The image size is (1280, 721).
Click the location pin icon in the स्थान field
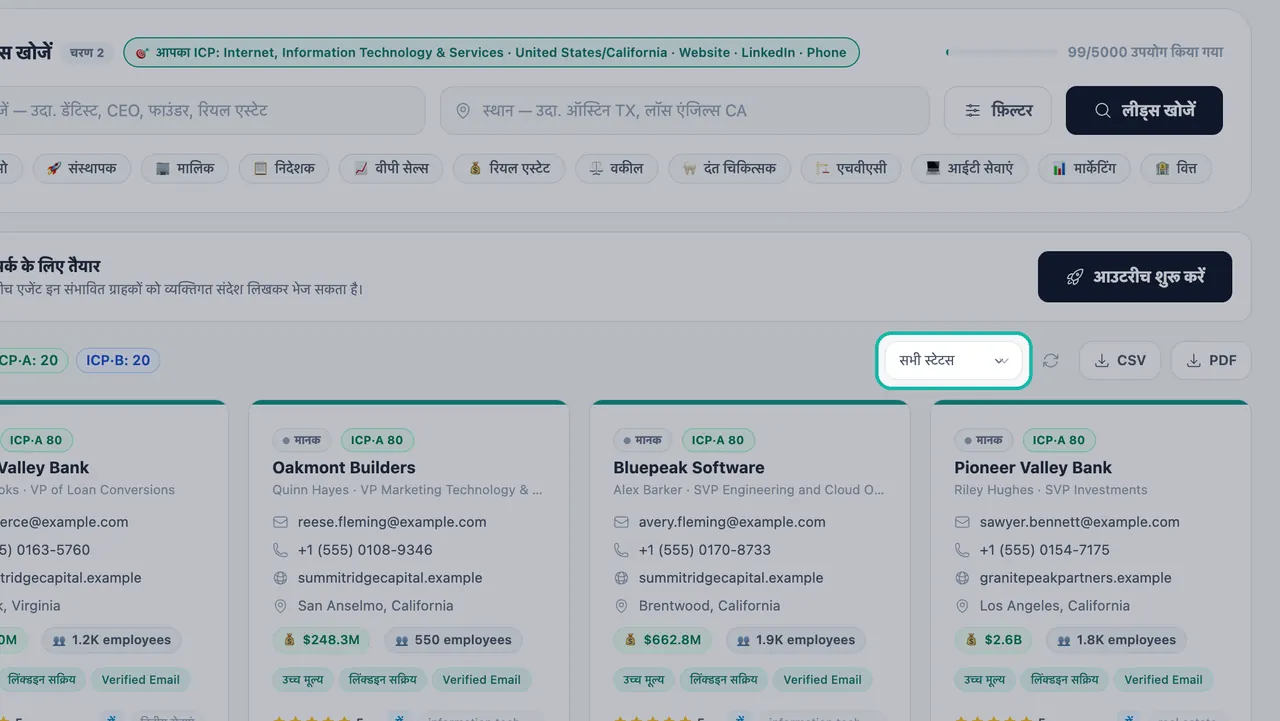[463, 110]
